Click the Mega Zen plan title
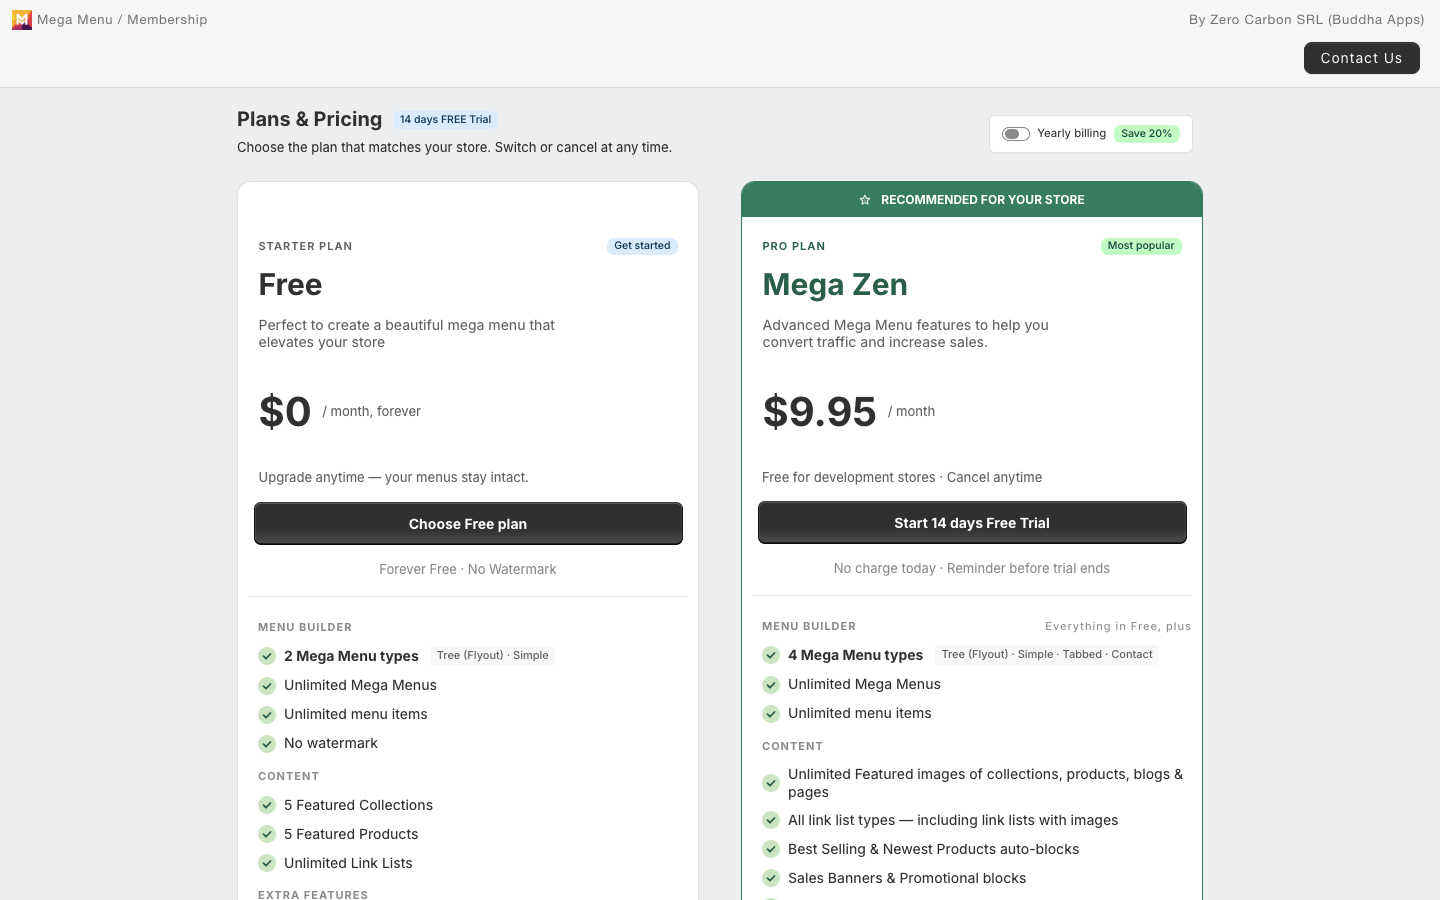Image resolution: width=1440 pixels, height=900 pixels. point(835,285)
